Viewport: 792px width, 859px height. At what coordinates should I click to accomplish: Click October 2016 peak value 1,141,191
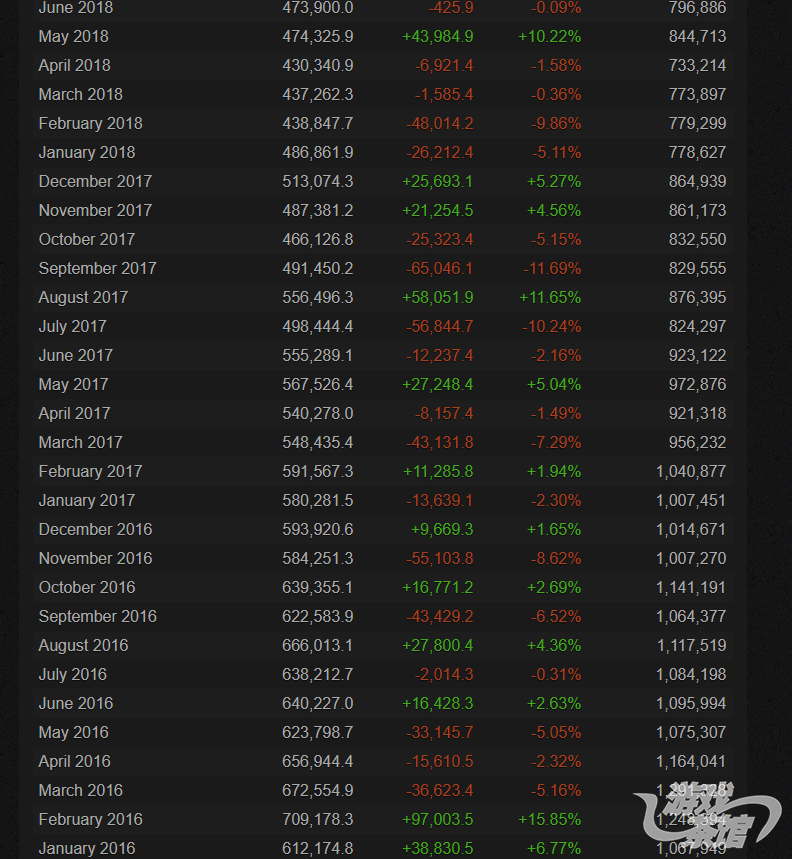click(691, 587)
